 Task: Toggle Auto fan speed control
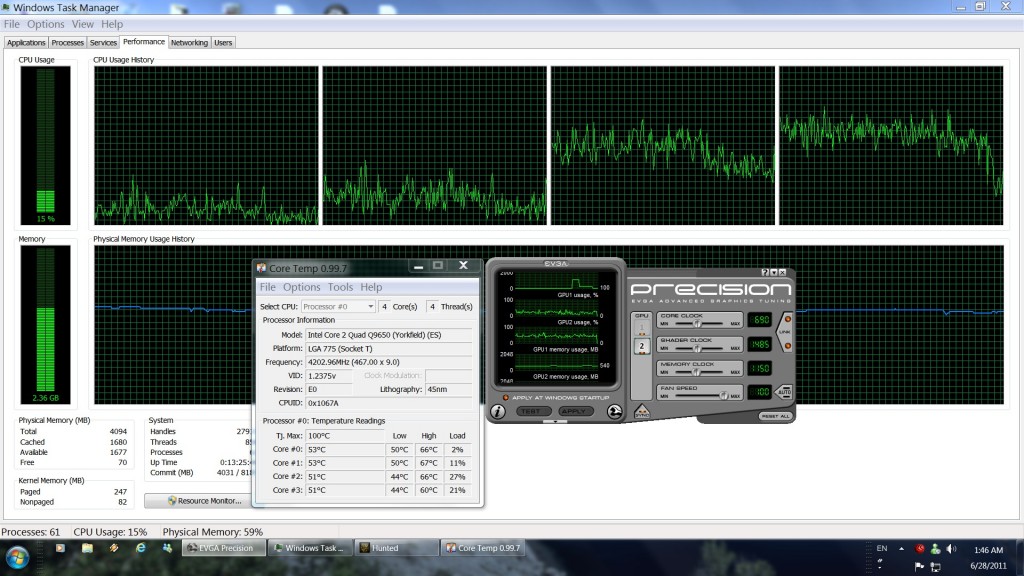point(785,392)
